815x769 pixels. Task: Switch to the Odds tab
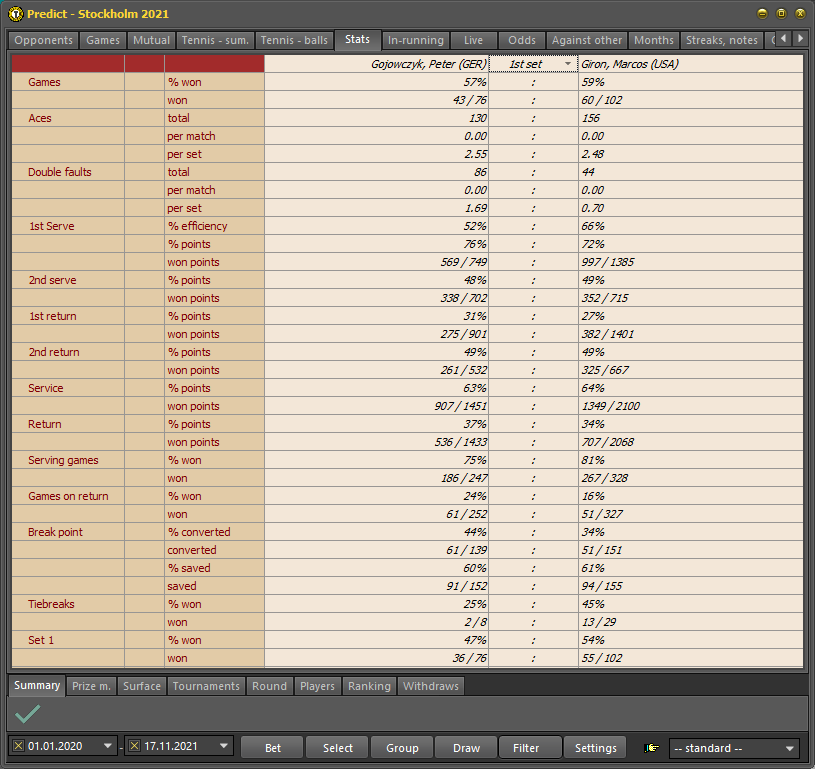pos(521,40)
